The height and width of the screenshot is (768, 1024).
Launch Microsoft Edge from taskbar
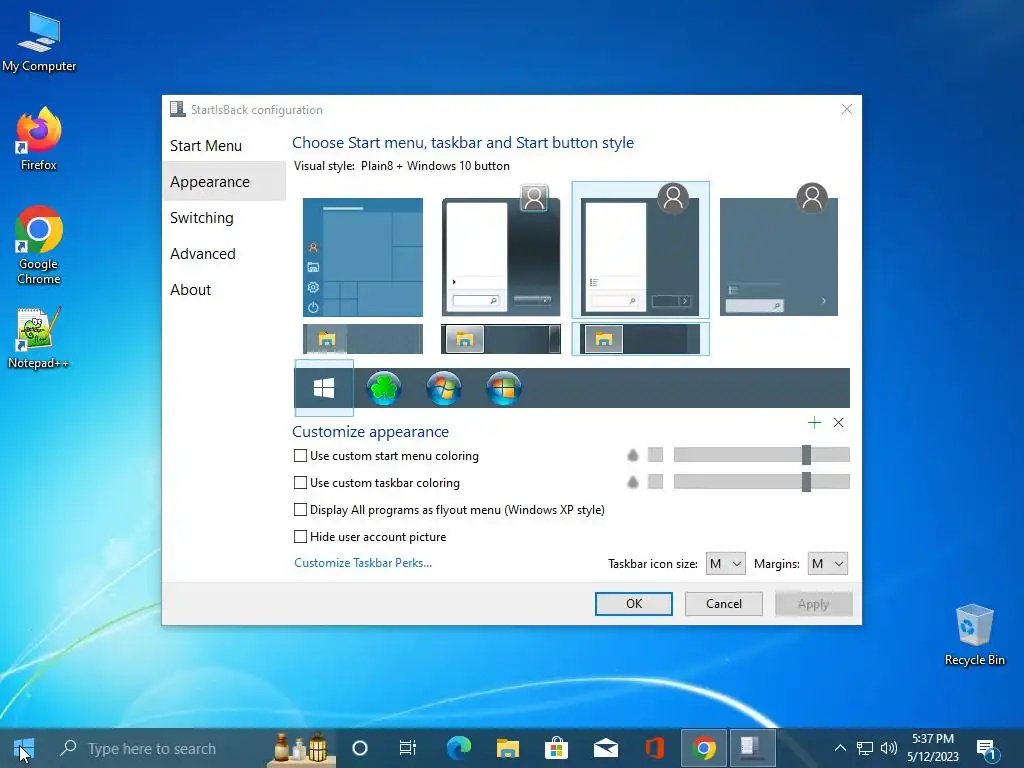tap(458, 748)
